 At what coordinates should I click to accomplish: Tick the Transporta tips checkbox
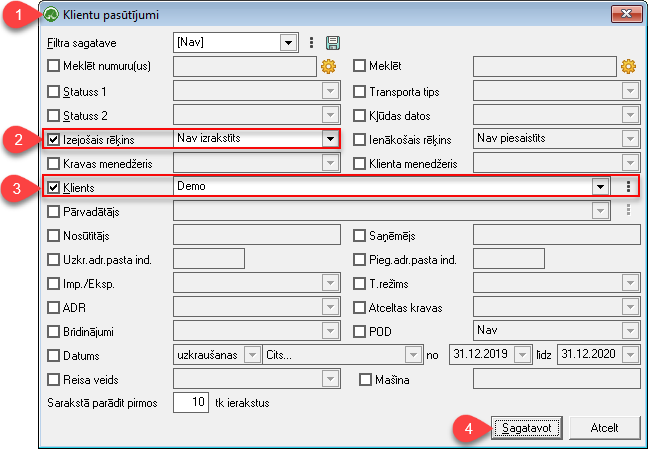point(360,92)
